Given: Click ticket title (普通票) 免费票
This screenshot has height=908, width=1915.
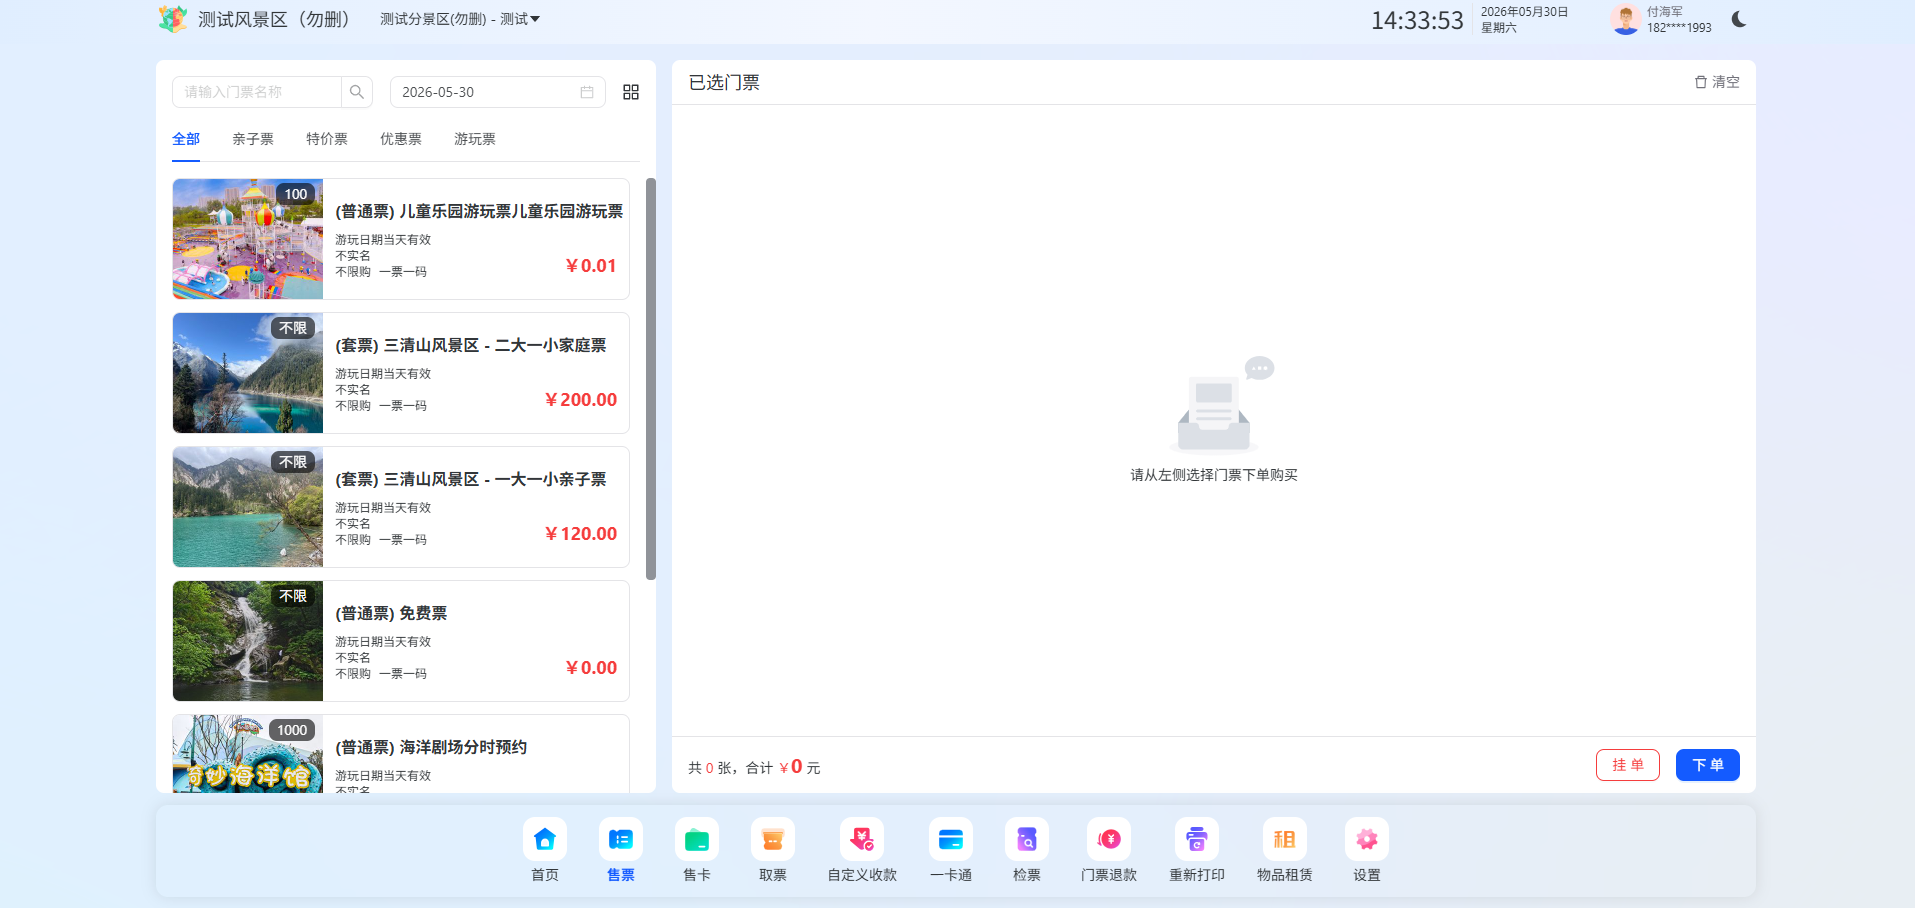Looking at the screenshot, I should point(391,613).
